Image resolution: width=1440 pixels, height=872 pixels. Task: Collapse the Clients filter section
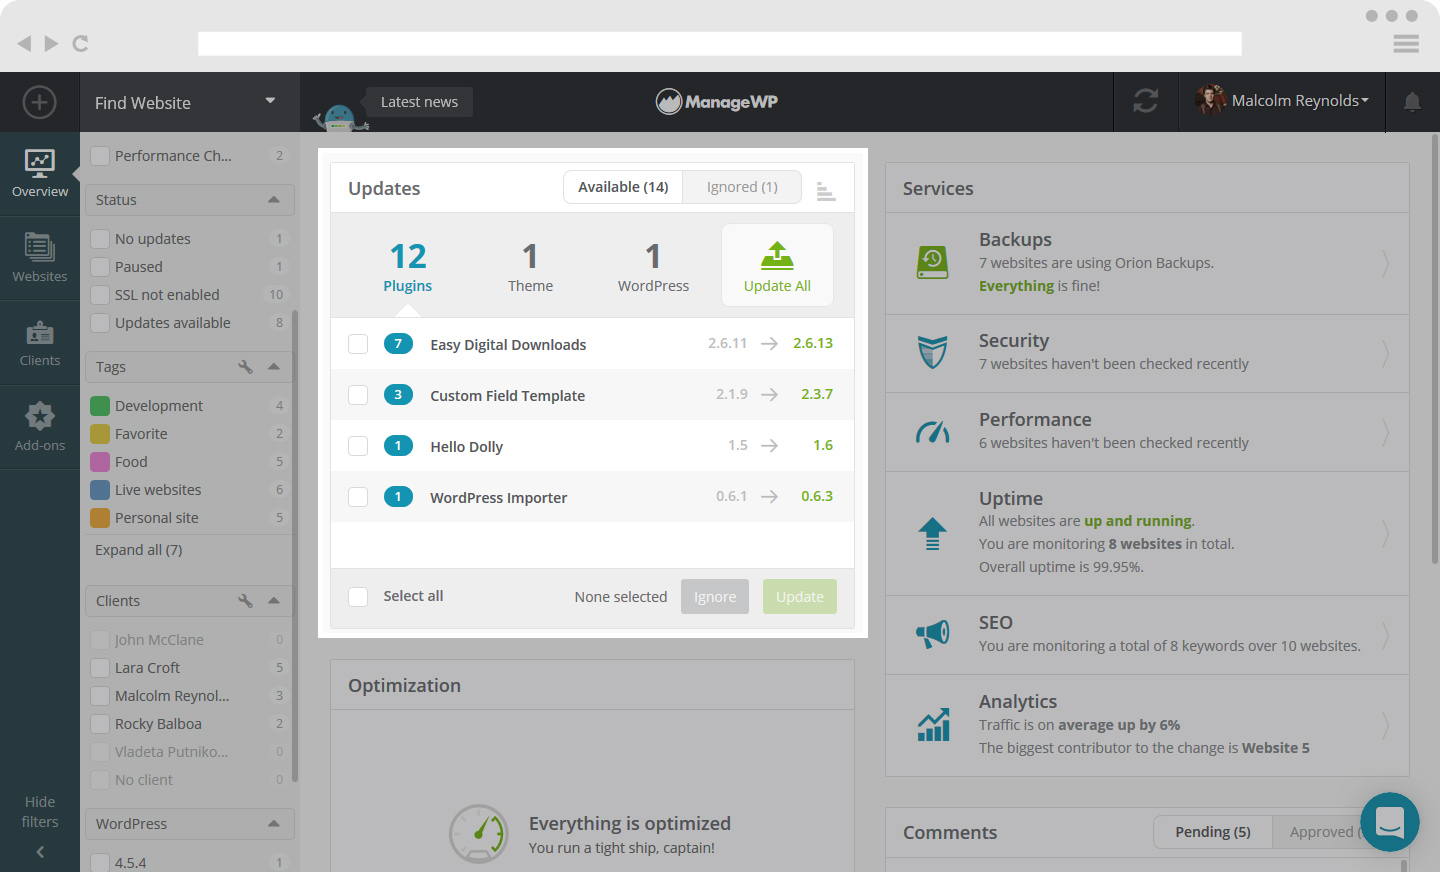pos(274,600)
